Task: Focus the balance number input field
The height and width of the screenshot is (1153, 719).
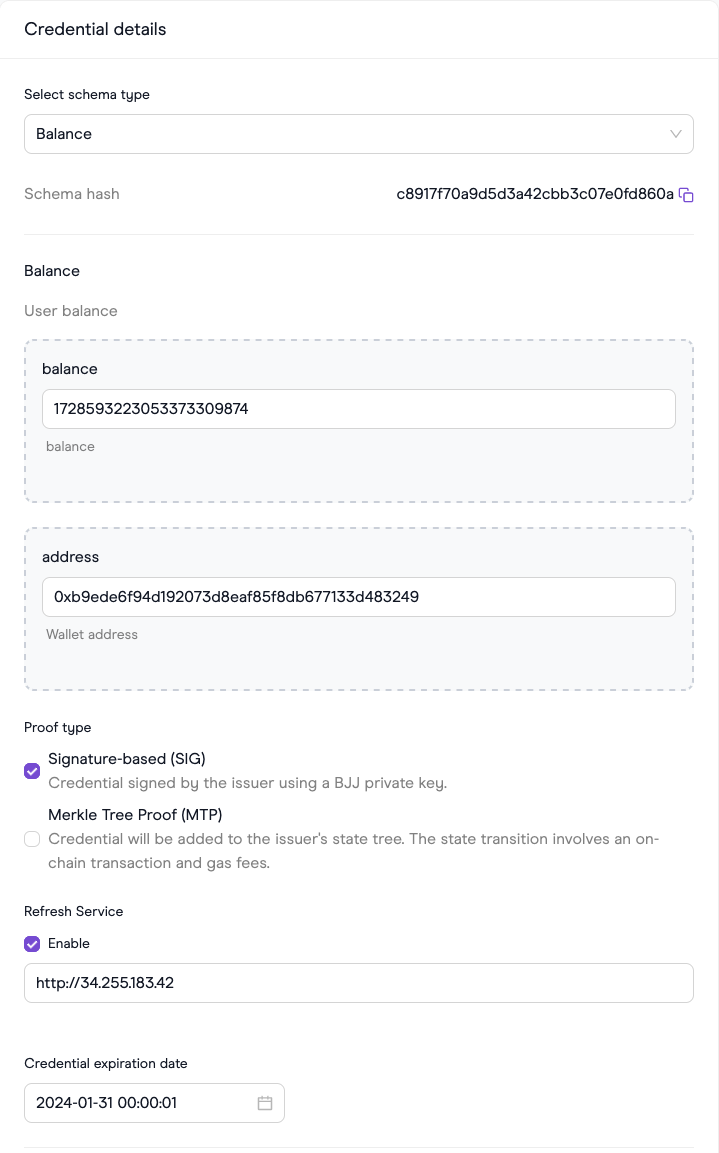Action: coord(359,409)
